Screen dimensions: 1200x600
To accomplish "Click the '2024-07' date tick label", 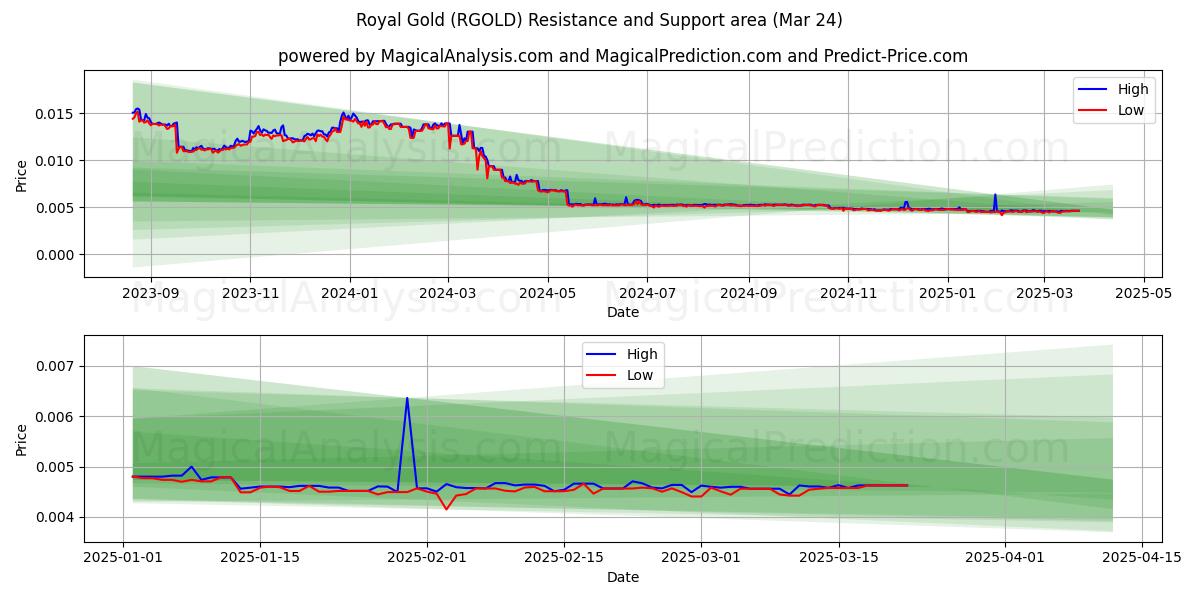I will 646,294.
